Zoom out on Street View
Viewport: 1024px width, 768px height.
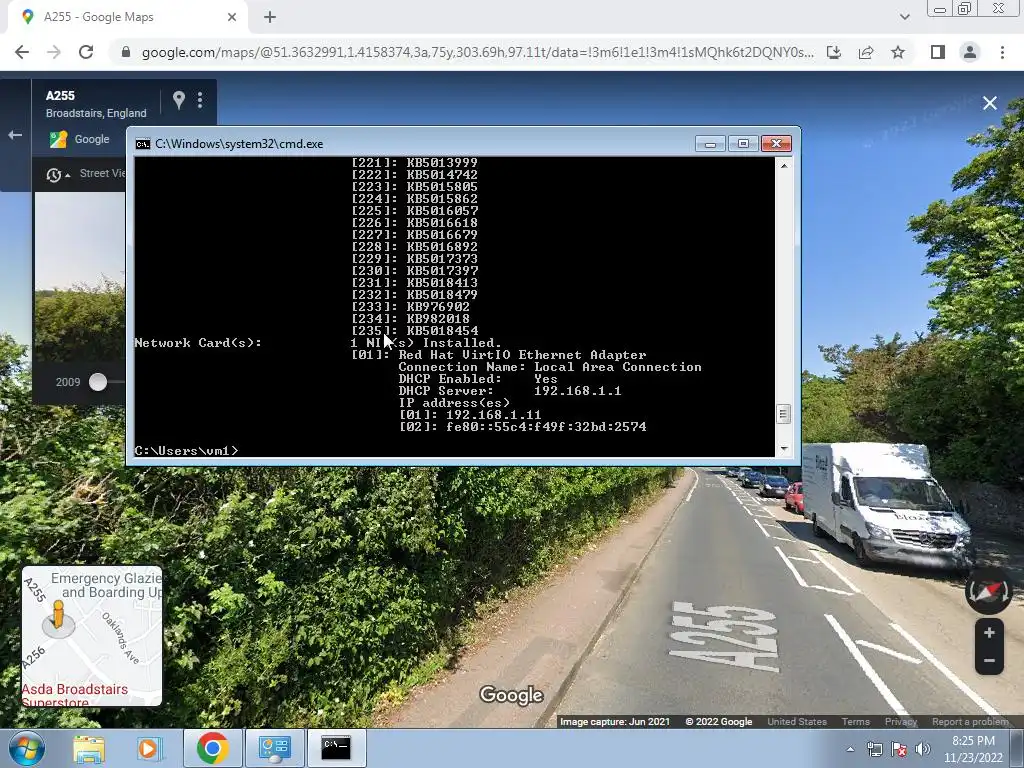(989, 660)
